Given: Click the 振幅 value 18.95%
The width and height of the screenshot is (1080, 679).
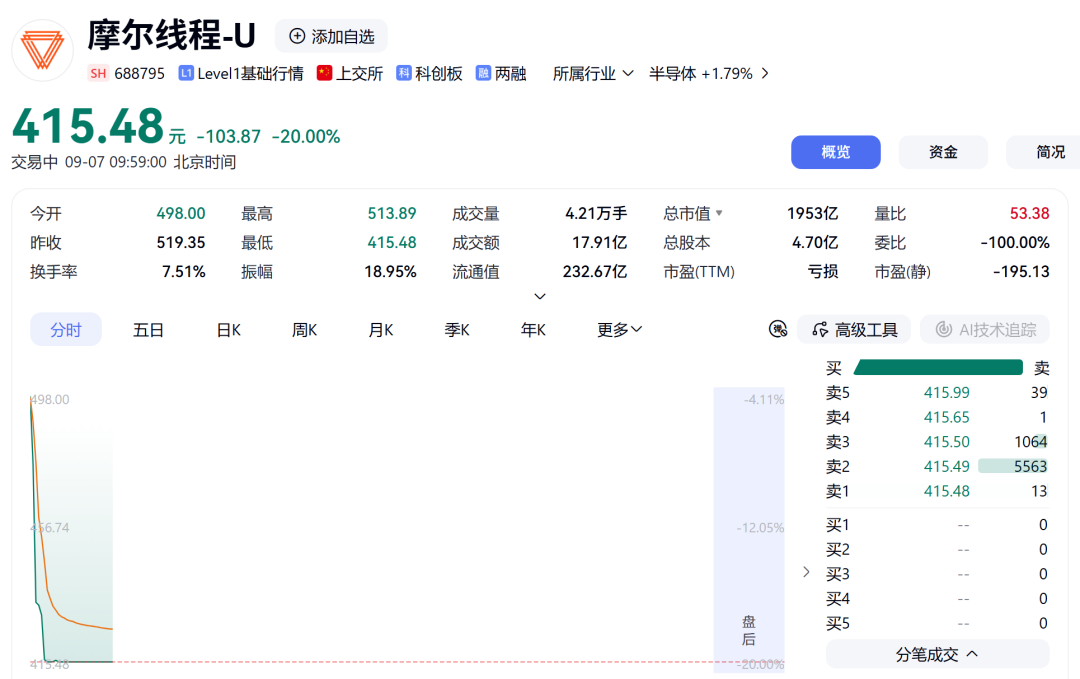Looking at the screenshot, I should [x=391, y=271].
